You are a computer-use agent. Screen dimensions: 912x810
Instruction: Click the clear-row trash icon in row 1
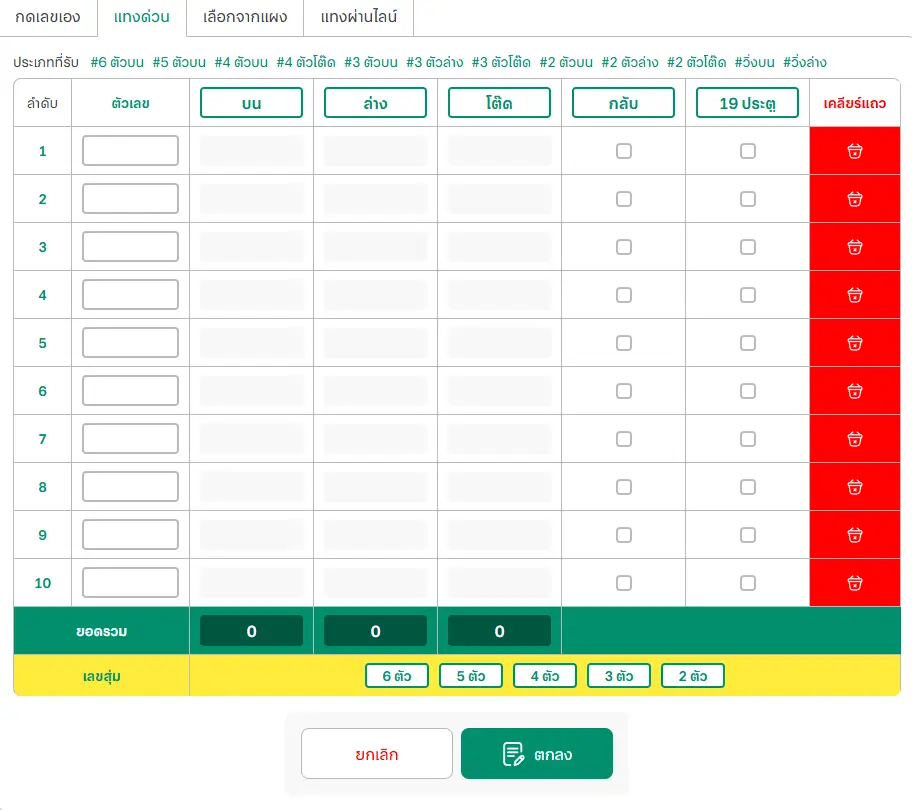[855, 151]
